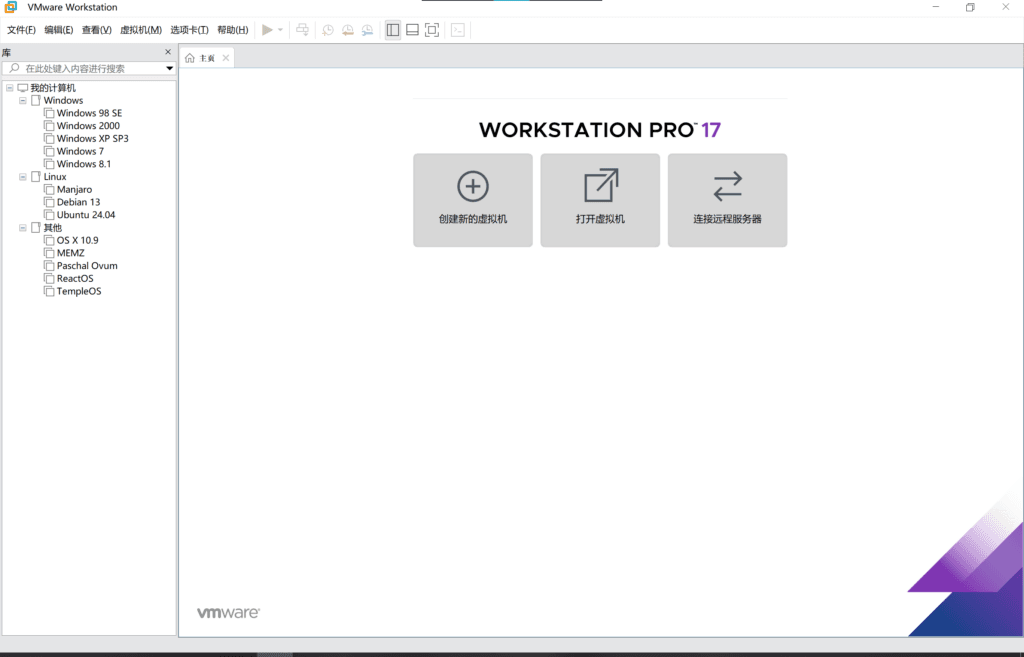Open the library search dropdown arrow
1024x657 pixels.
(x=170, y=68)
